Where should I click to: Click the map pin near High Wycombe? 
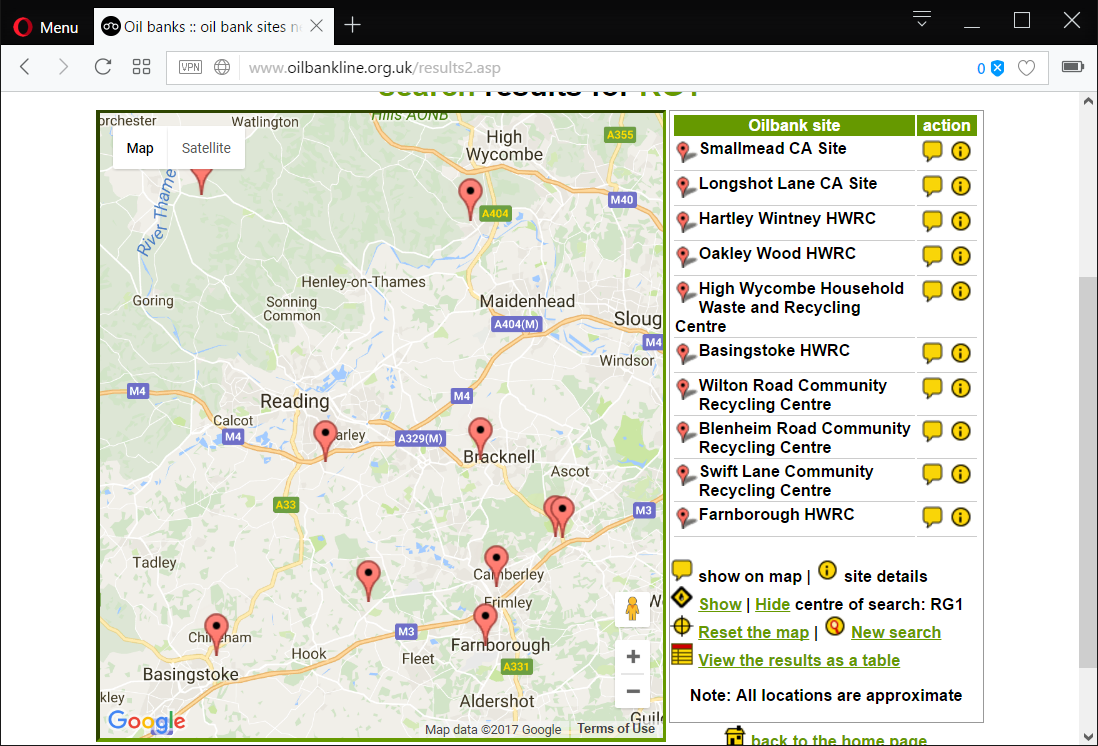click(x=470, y=198)
